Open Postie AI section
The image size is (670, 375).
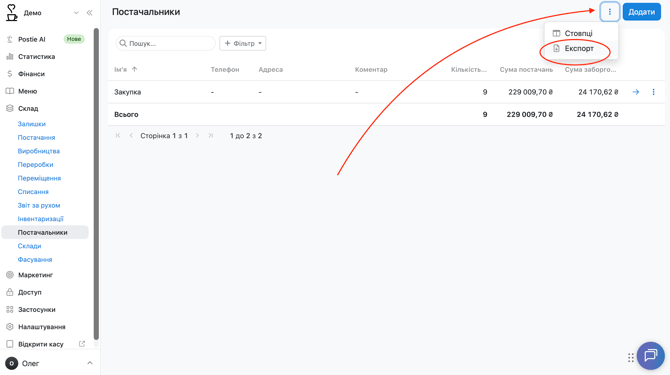tap(32, 39)
